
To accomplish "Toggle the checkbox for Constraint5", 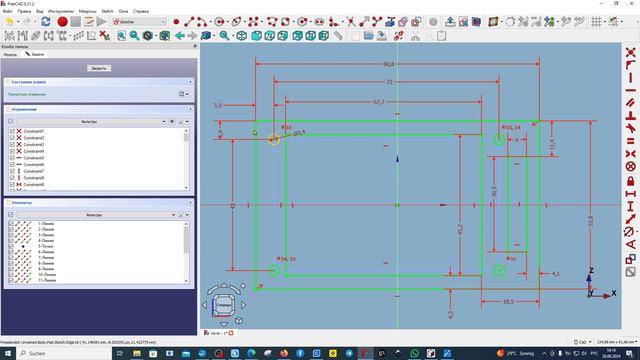I will [x=12, y=158].
